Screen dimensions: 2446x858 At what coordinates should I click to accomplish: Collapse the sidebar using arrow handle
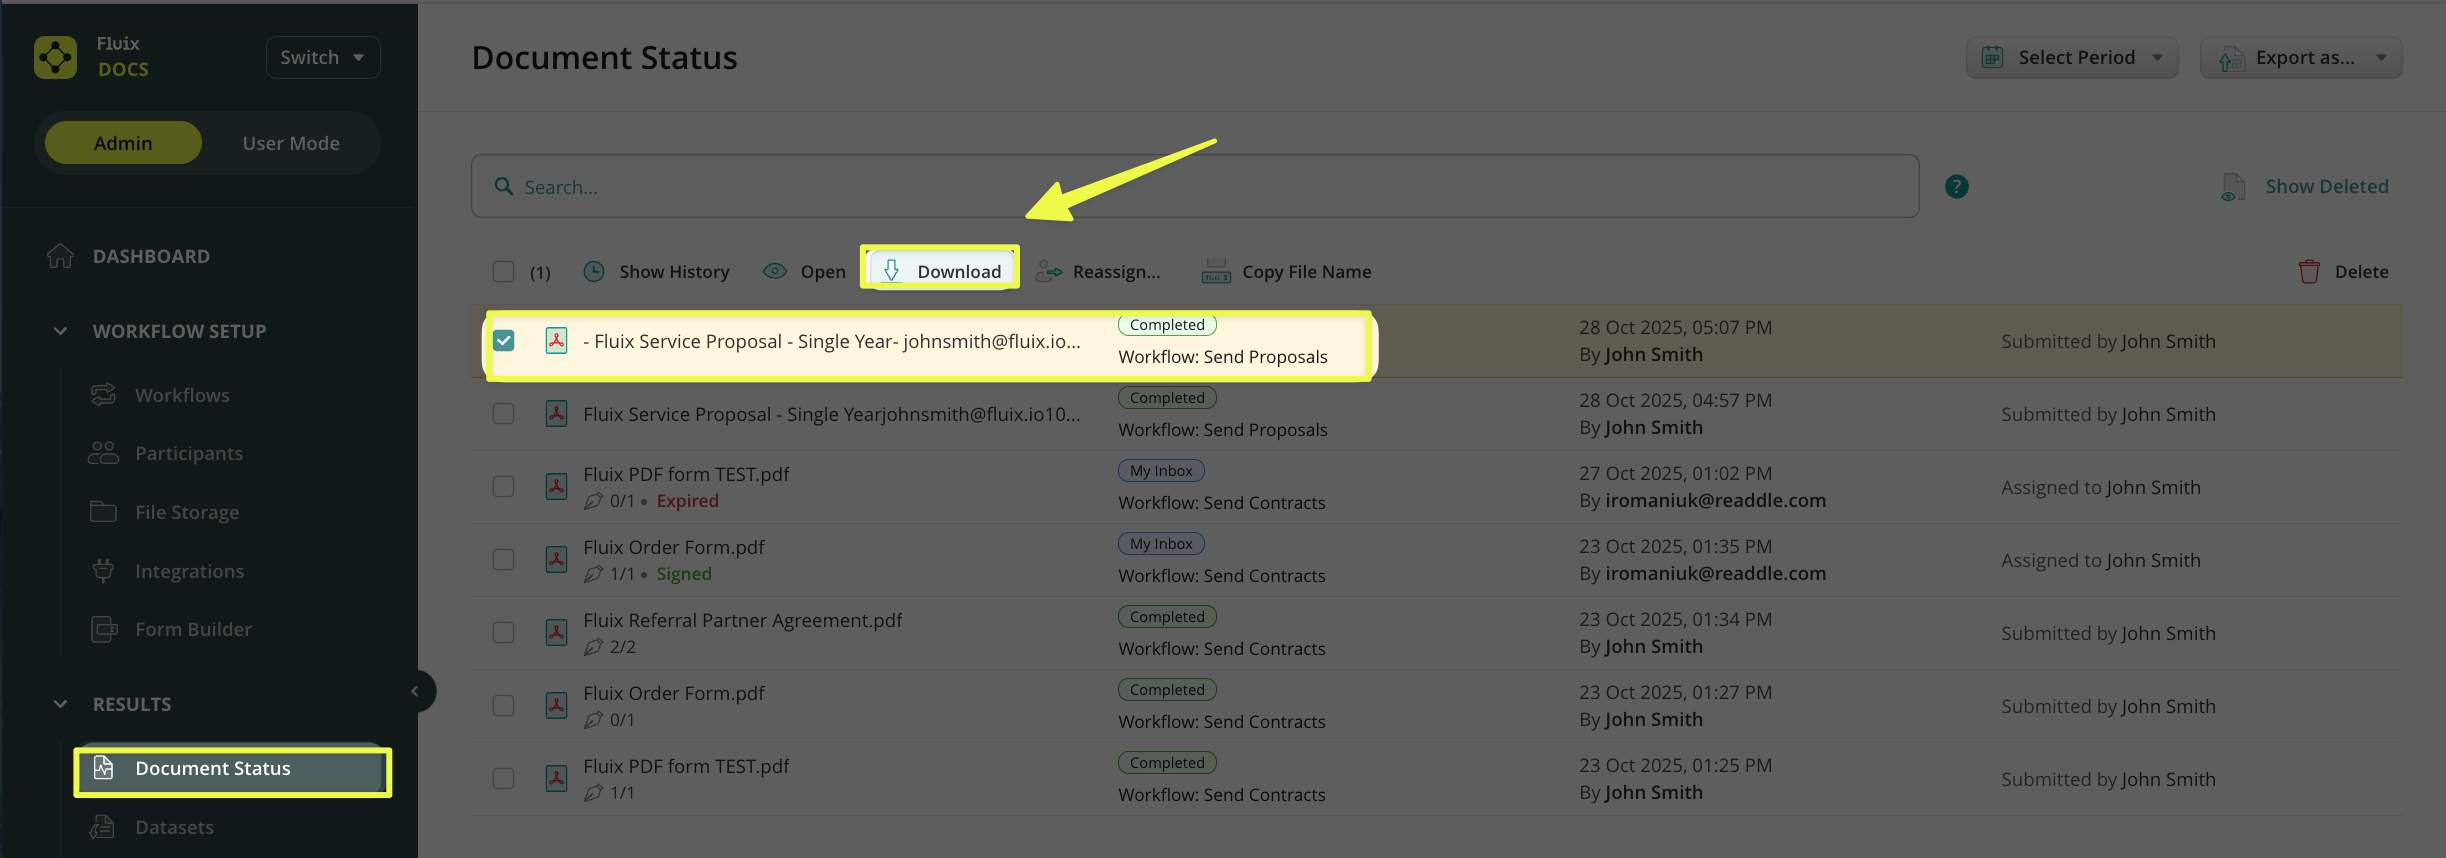tap(415, 691)
